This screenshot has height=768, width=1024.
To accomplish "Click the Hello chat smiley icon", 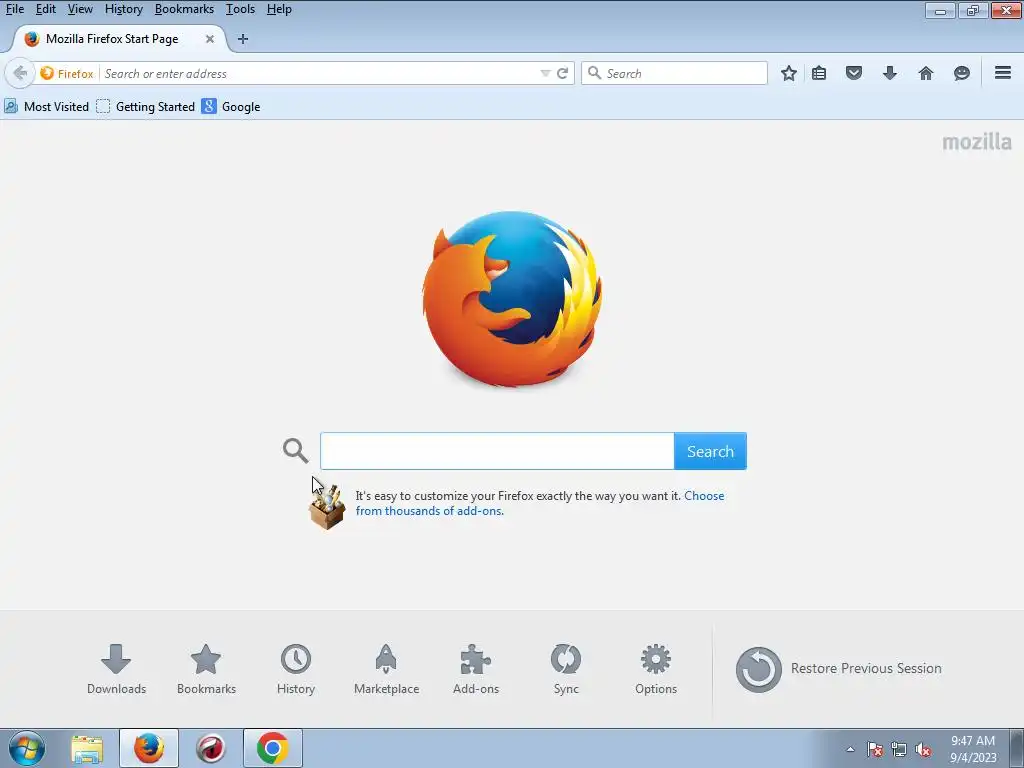I will click(961, 73).
